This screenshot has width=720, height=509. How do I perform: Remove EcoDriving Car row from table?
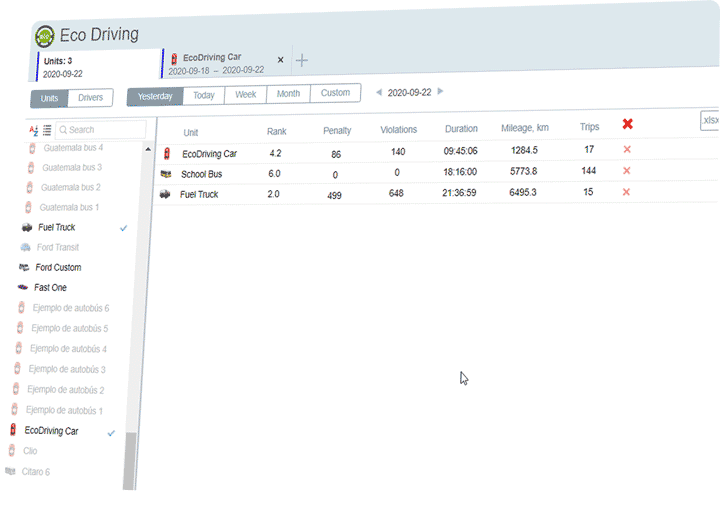(x=627, y=149)
